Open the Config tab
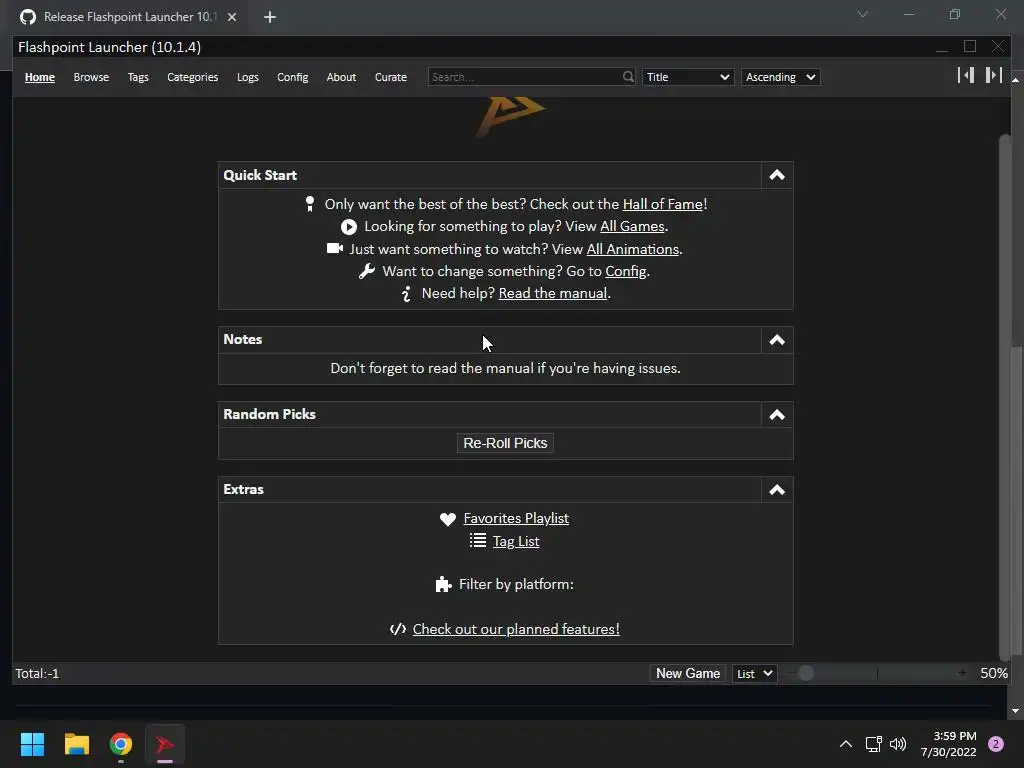Image resolution: width=1024 pixels, height=768 pixels. (293, 77)
